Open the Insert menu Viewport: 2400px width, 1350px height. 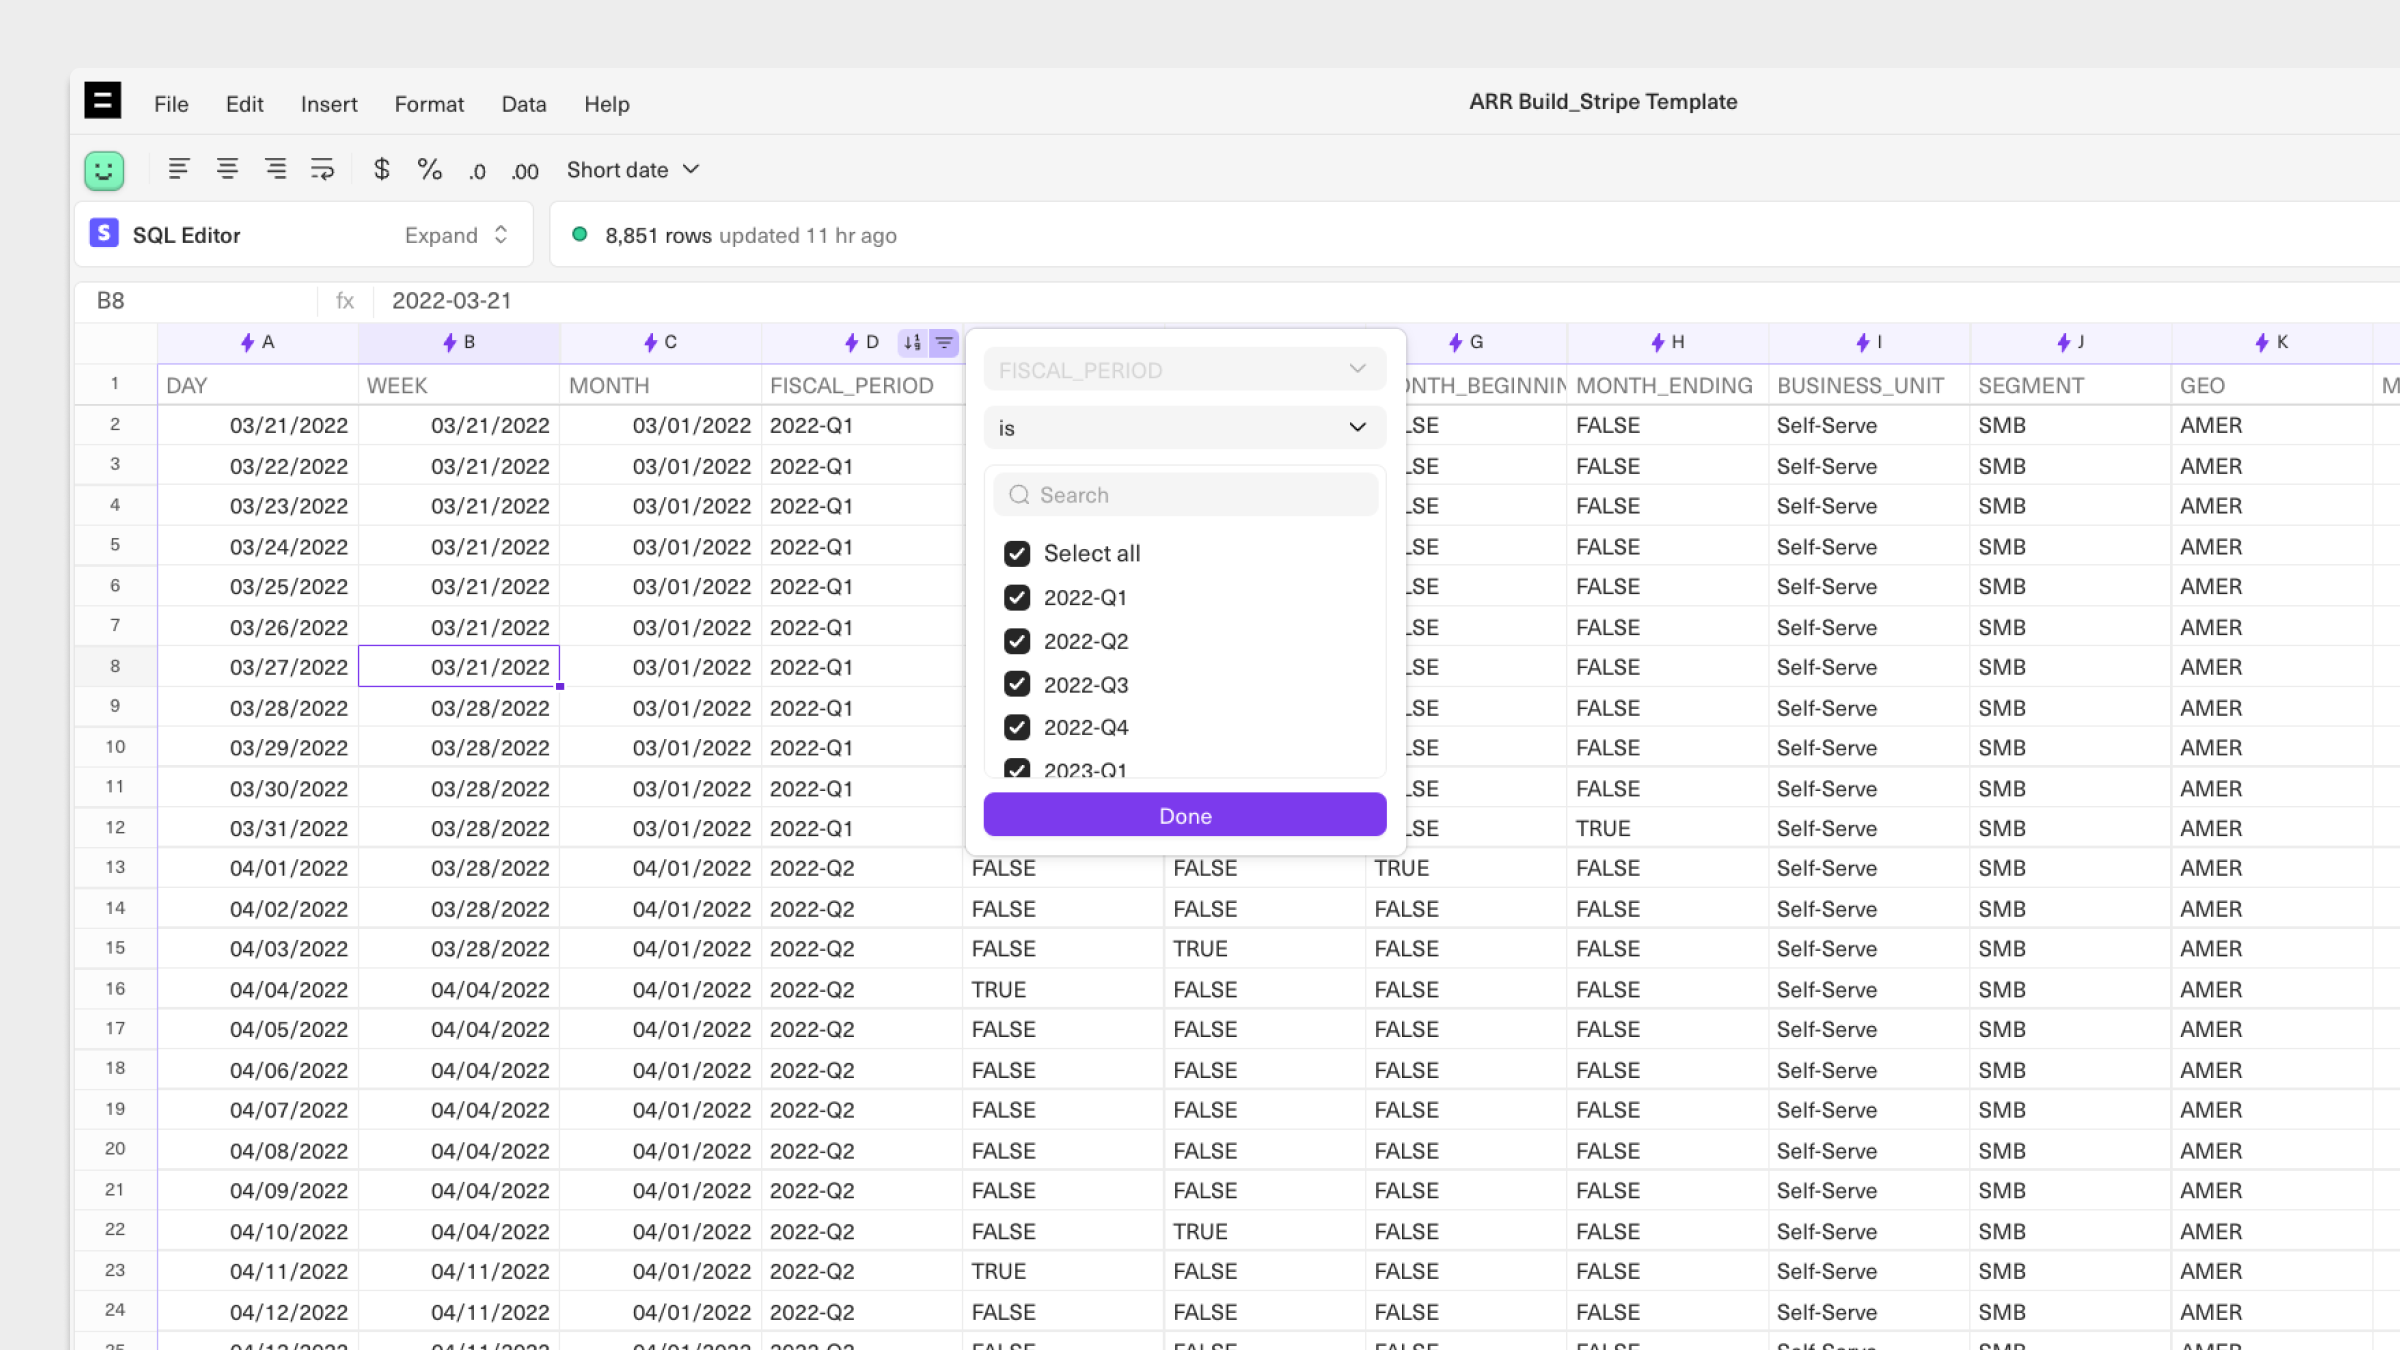(x=328, y=104)
